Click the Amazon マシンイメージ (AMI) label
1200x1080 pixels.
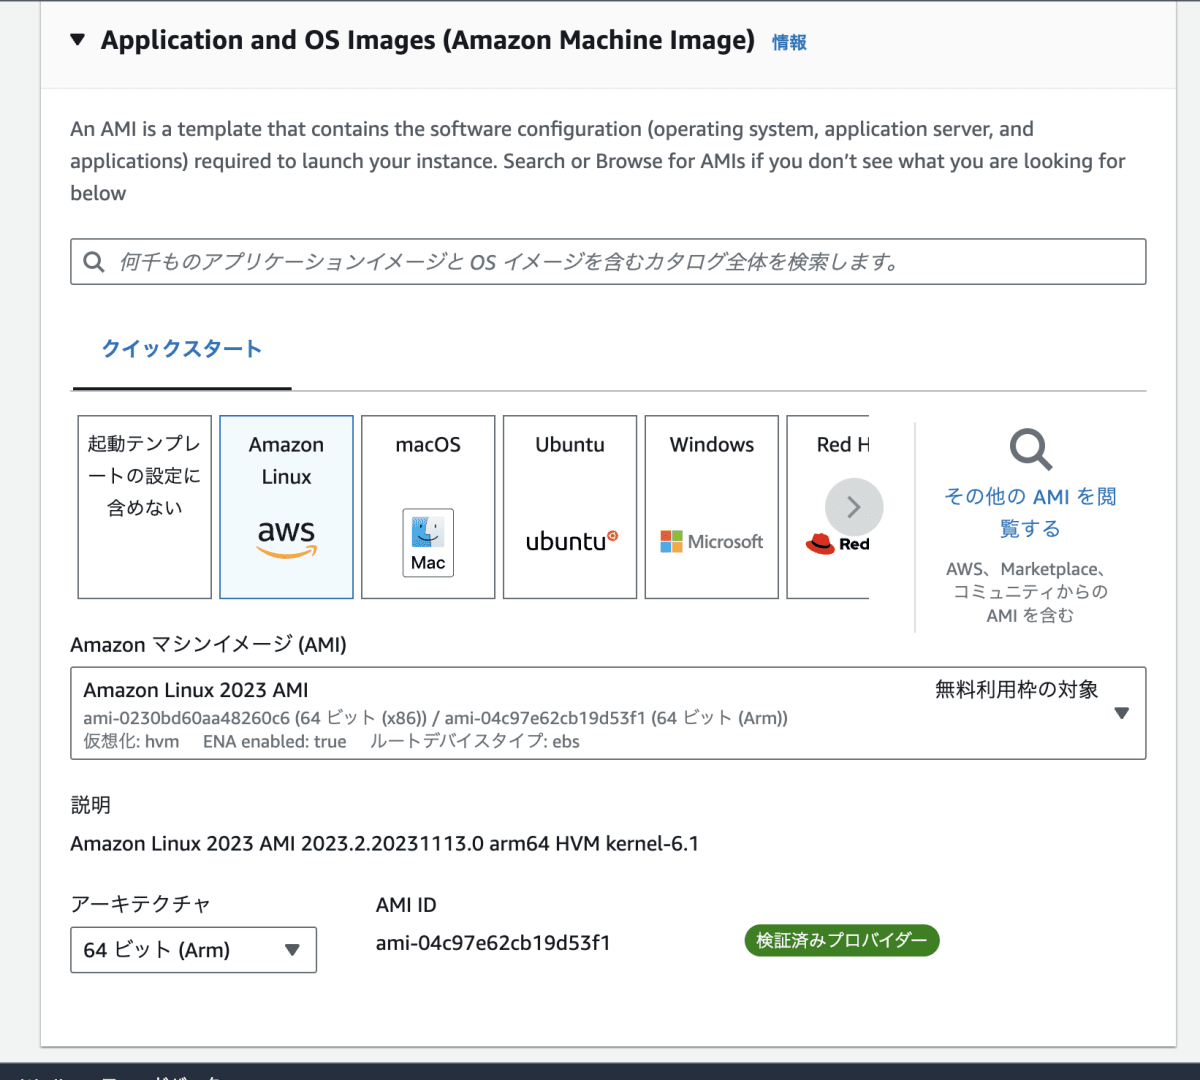(x=208, y=645)
